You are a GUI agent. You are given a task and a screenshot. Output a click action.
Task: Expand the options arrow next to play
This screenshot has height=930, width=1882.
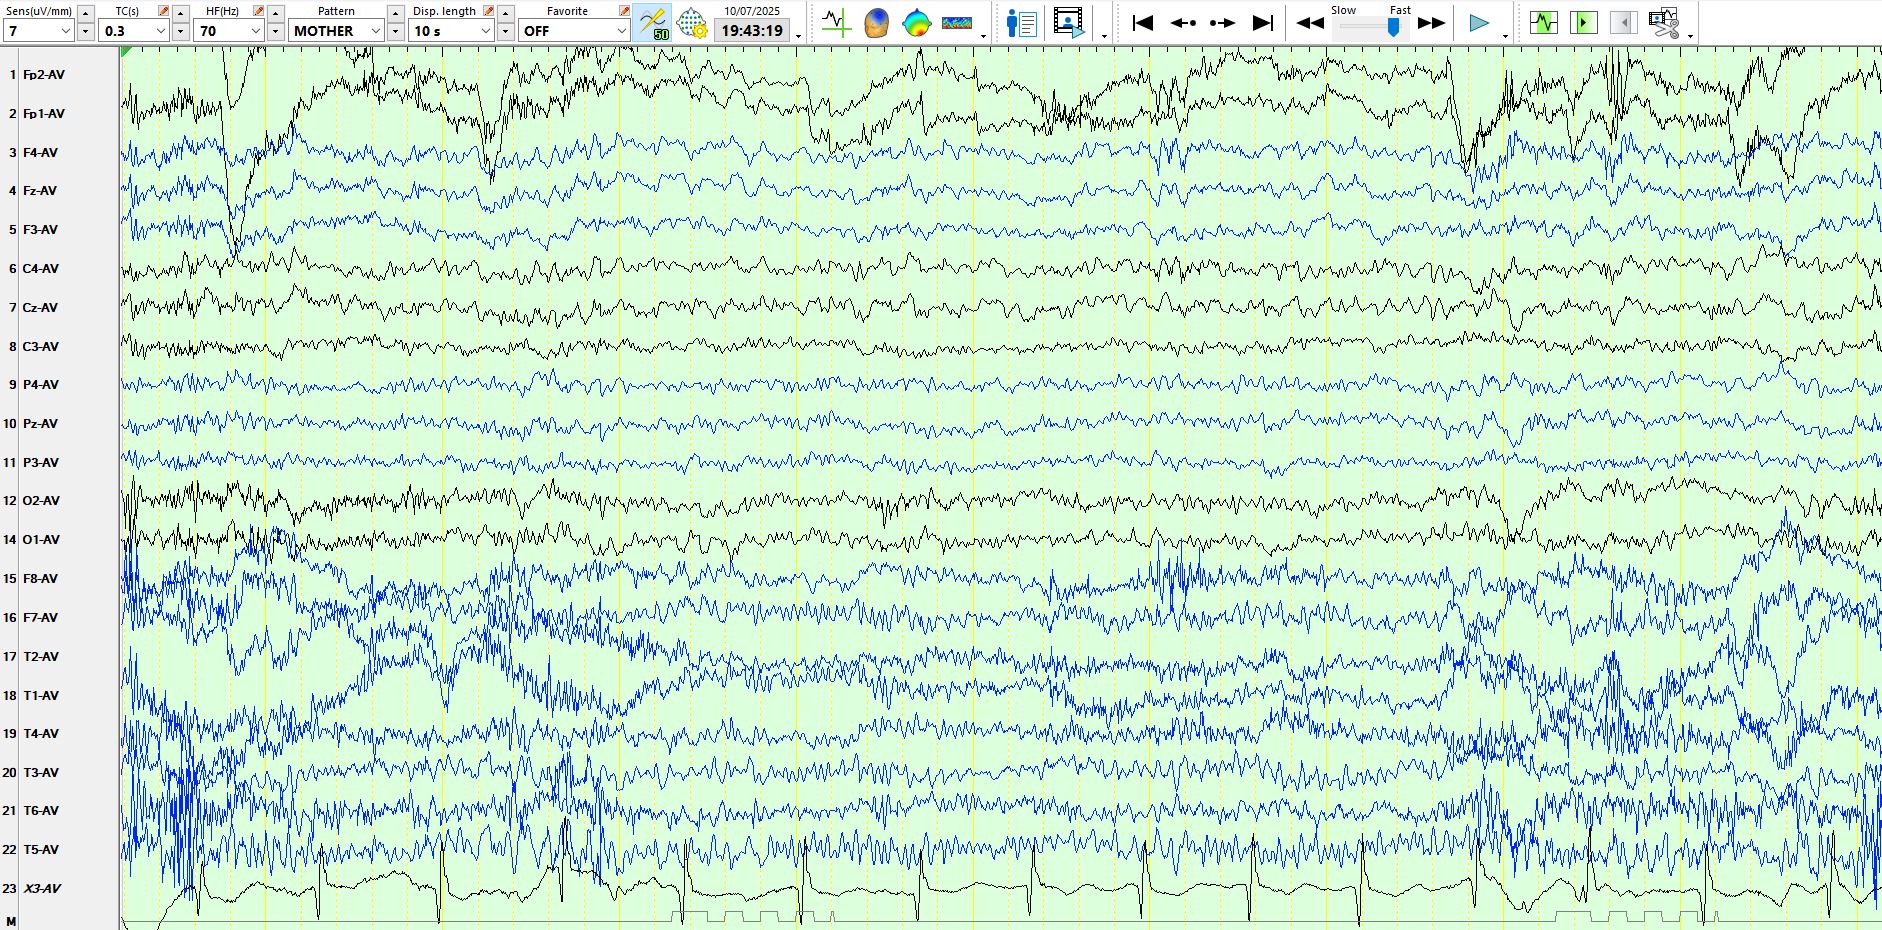[x=1505, y=36]
